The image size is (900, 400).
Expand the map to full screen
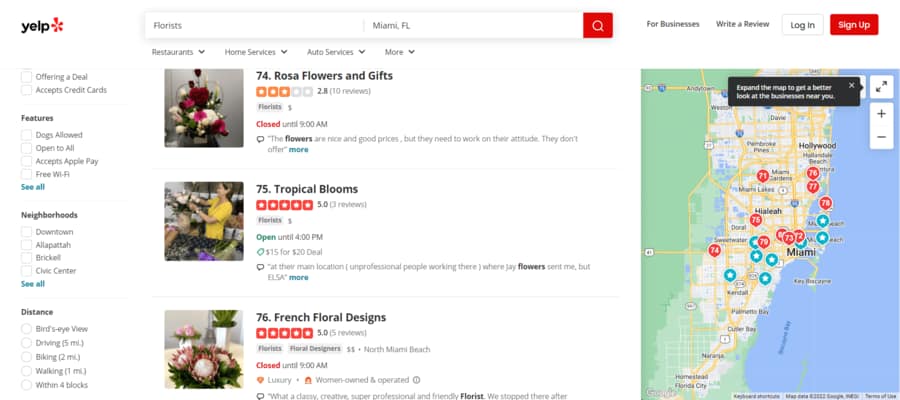pyautogui.click(x=881, y=87)
